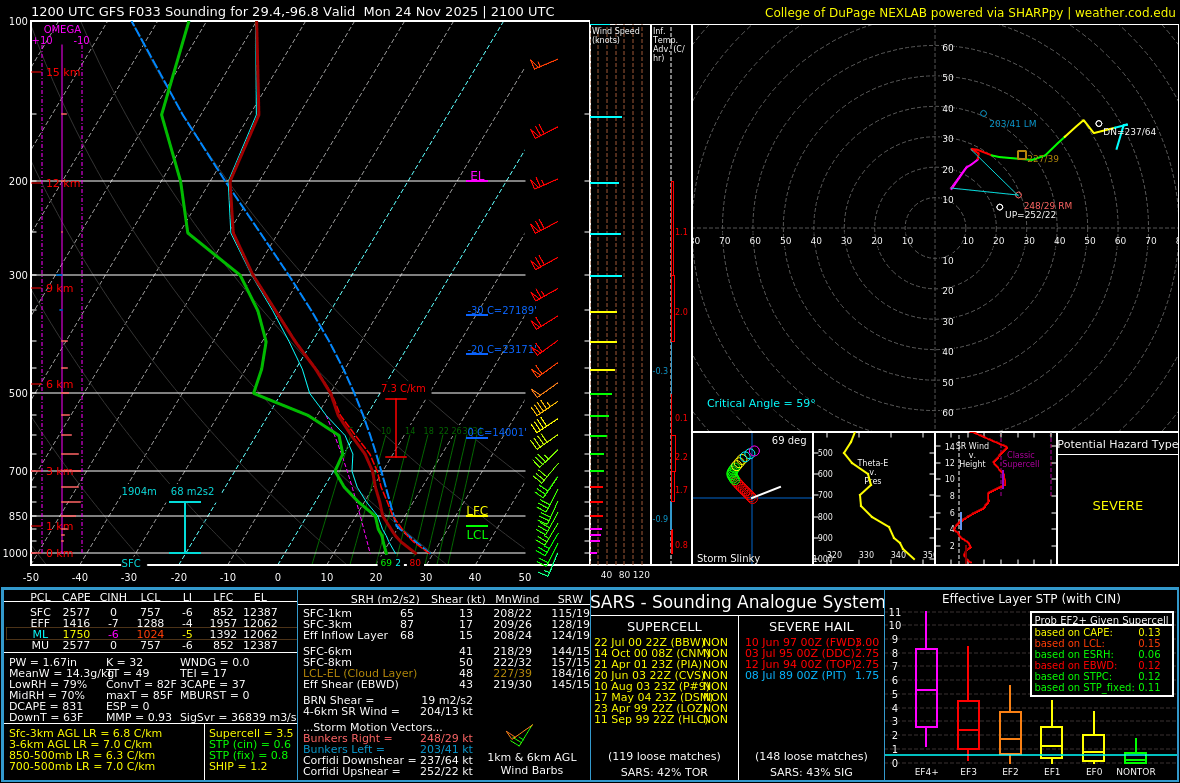Select the SFC-1km row in the SRH table
This screenshot has height=783, width=1180.
click(x=446, y=614)
